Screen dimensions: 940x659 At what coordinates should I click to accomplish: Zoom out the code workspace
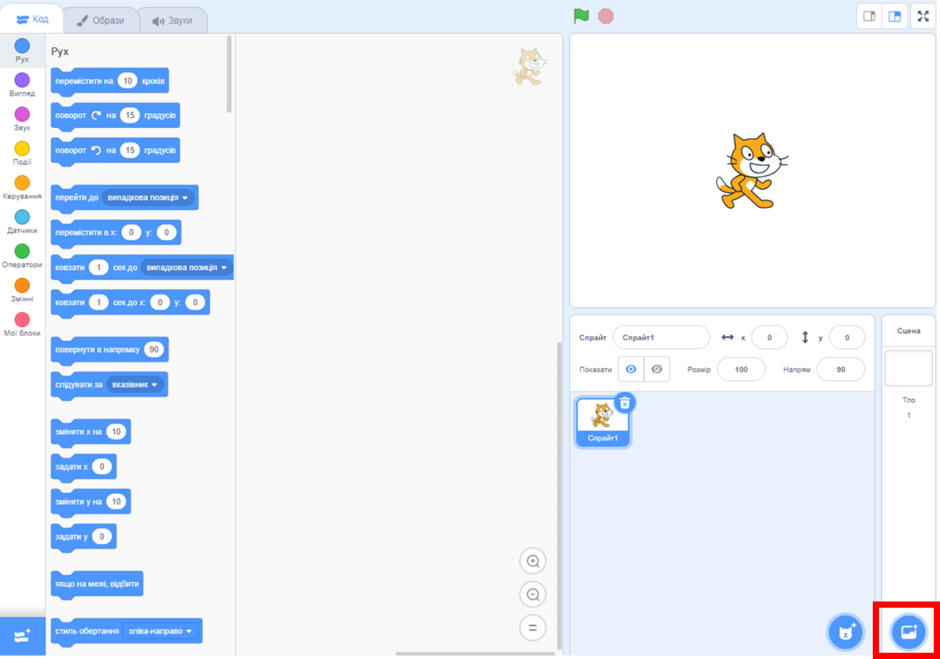[532, 595]
